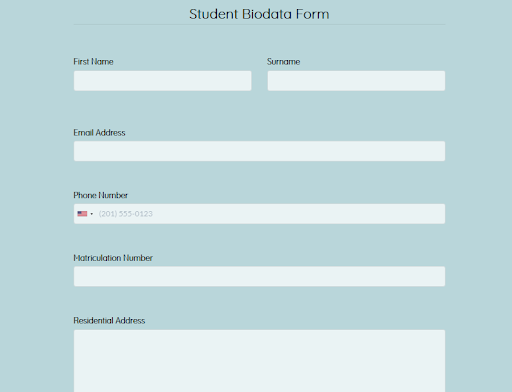This screenshot has height=392, width=512.
Task: Click the phone placeholder (201) 555-0123
Action: 126,214
